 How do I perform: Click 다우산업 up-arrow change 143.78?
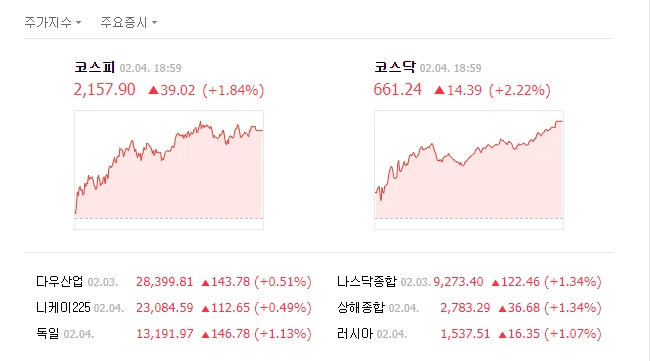(226, 282)
